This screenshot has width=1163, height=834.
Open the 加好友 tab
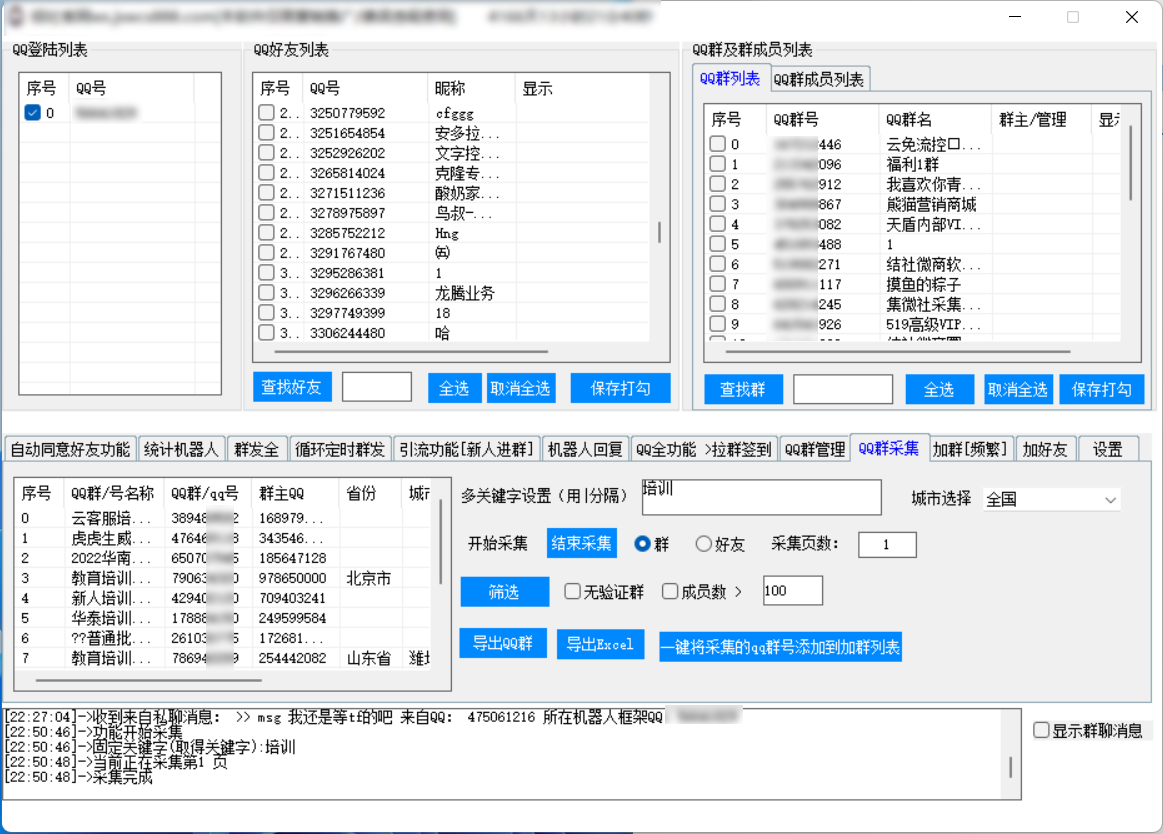tap(1044, 449)
